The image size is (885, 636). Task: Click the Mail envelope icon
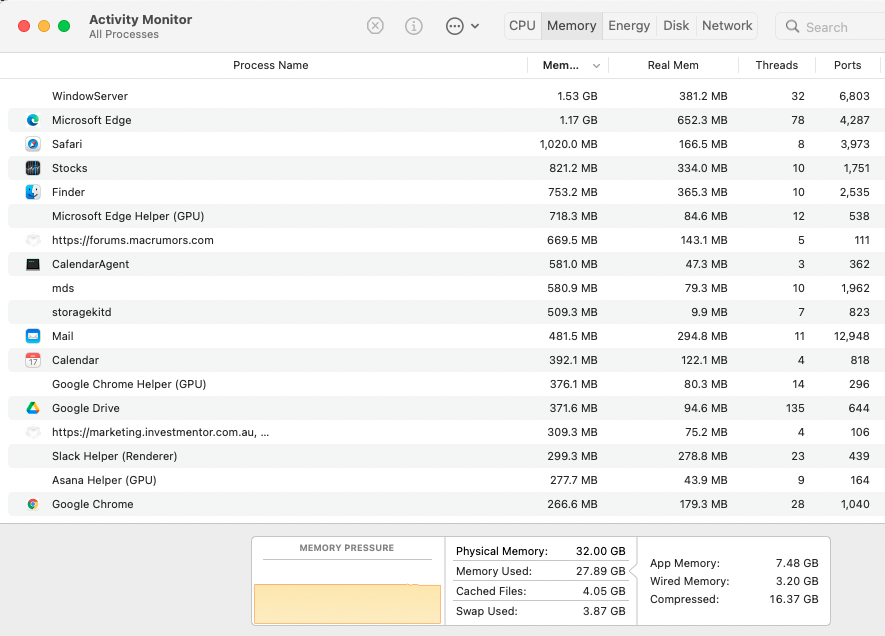click(x=33, y=336)
